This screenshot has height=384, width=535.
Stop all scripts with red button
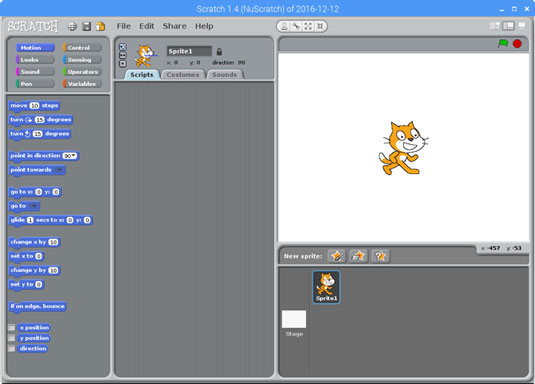tap(517, 44)
